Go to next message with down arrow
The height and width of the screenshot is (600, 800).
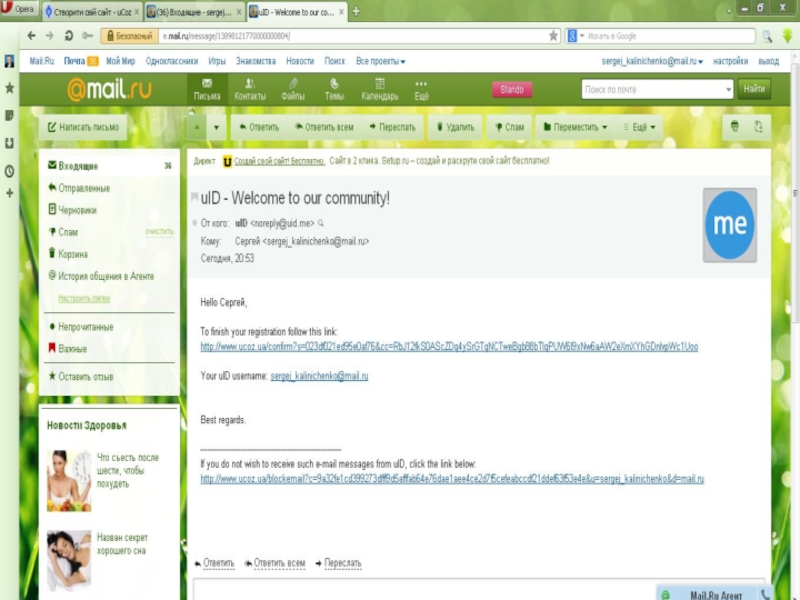[216, 127]
